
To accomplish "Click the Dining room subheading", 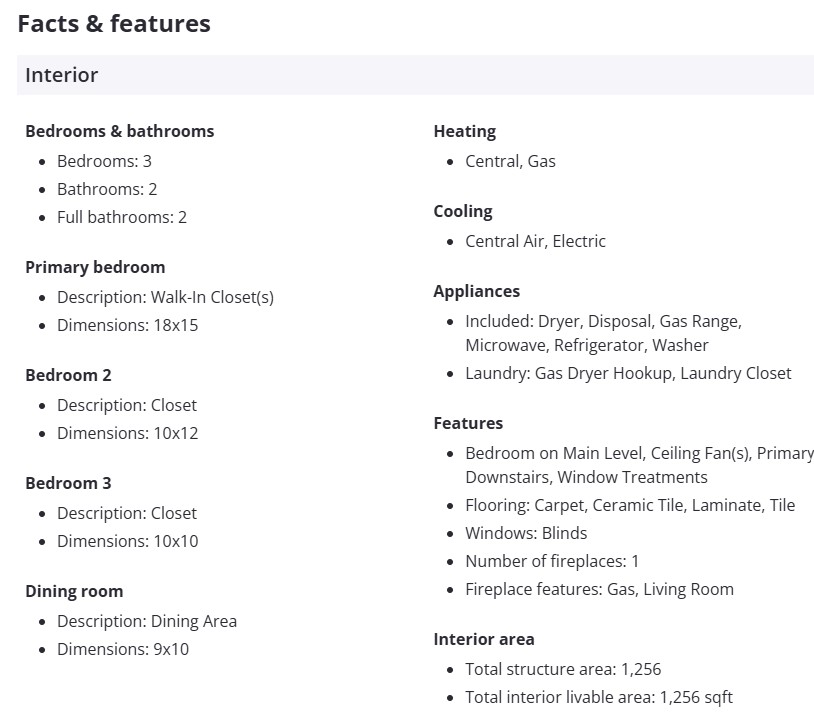I will click(x=74, y=591).
